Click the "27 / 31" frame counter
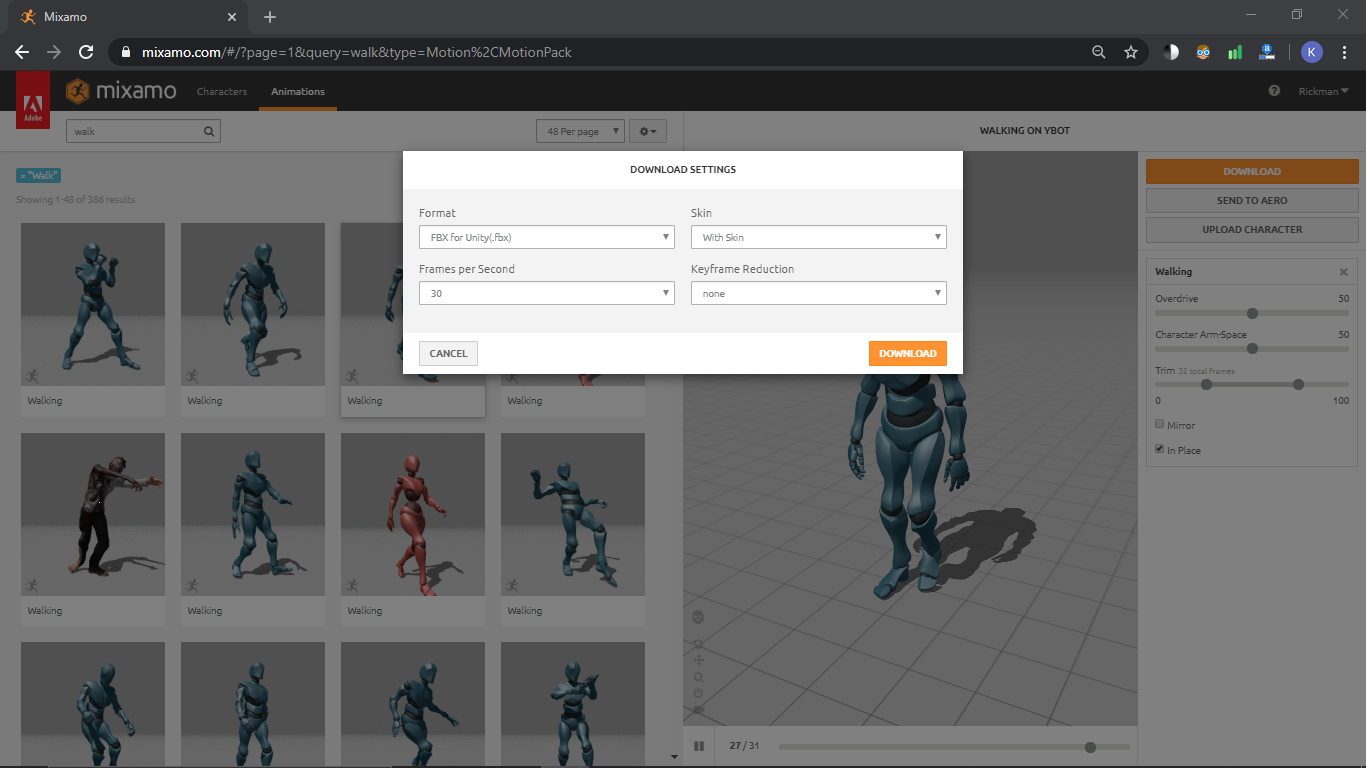The width and height of the screenshot is (1366, 768). point(745,746)
